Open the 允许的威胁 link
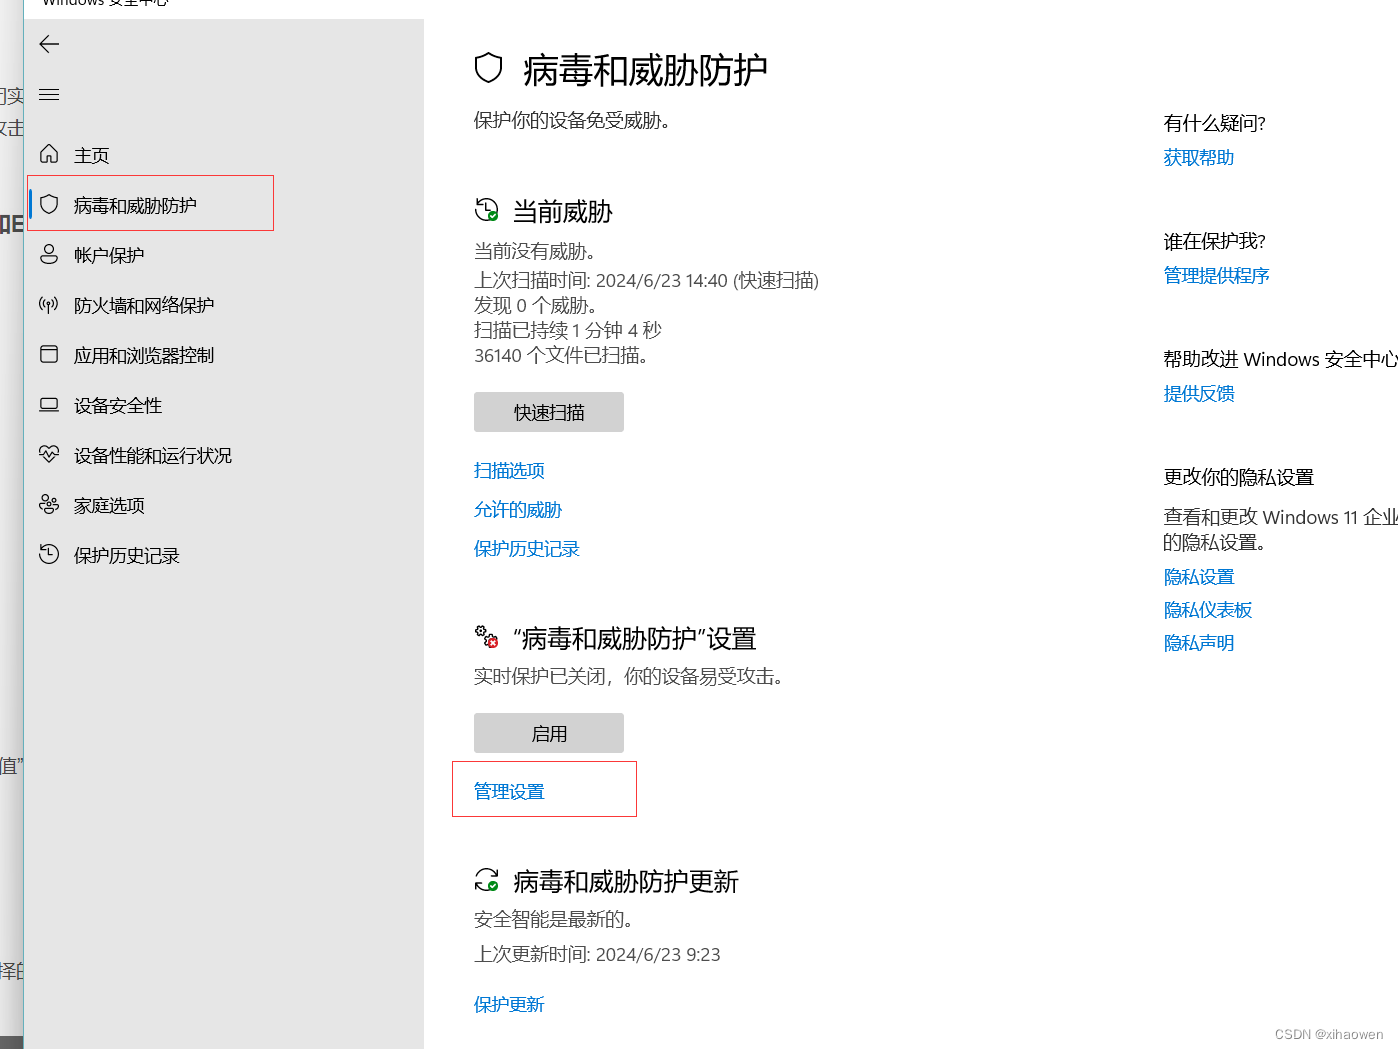Image resolution: width=1398 pixels, height=1049 pixels. [x=518, y=509]
